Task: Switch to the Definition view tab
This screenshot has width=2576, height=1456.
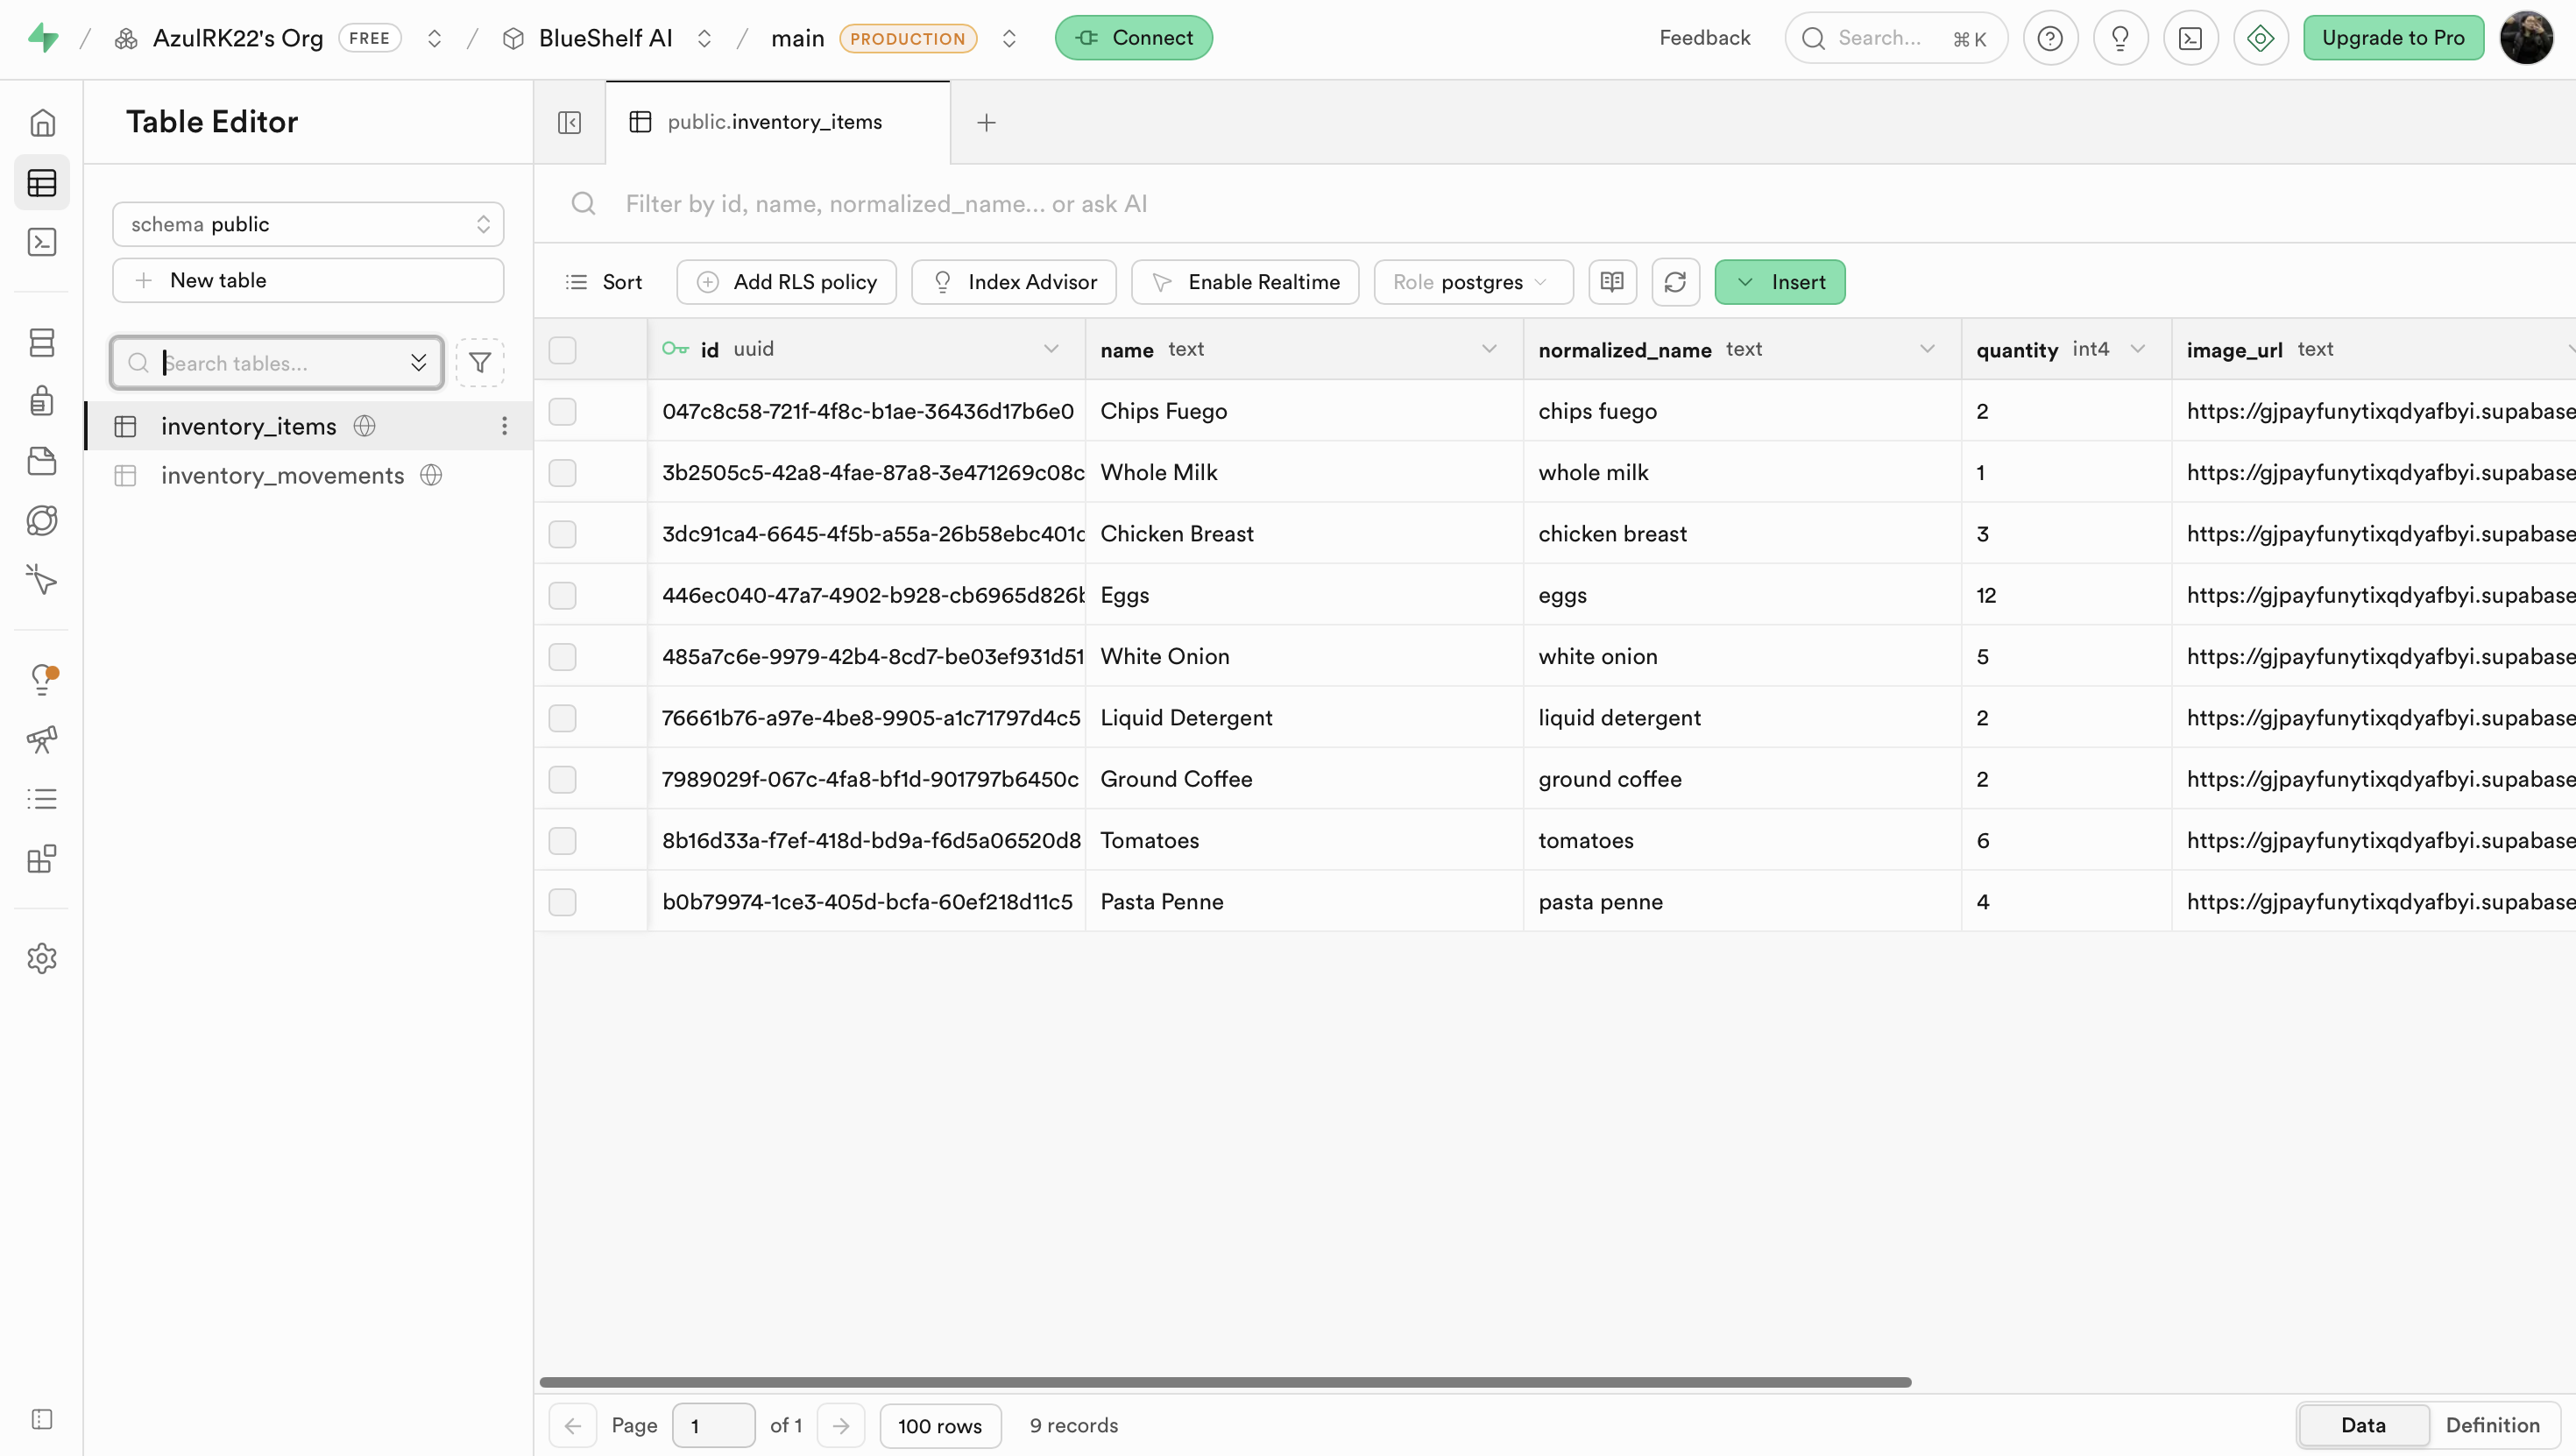Action: 2492,1425
